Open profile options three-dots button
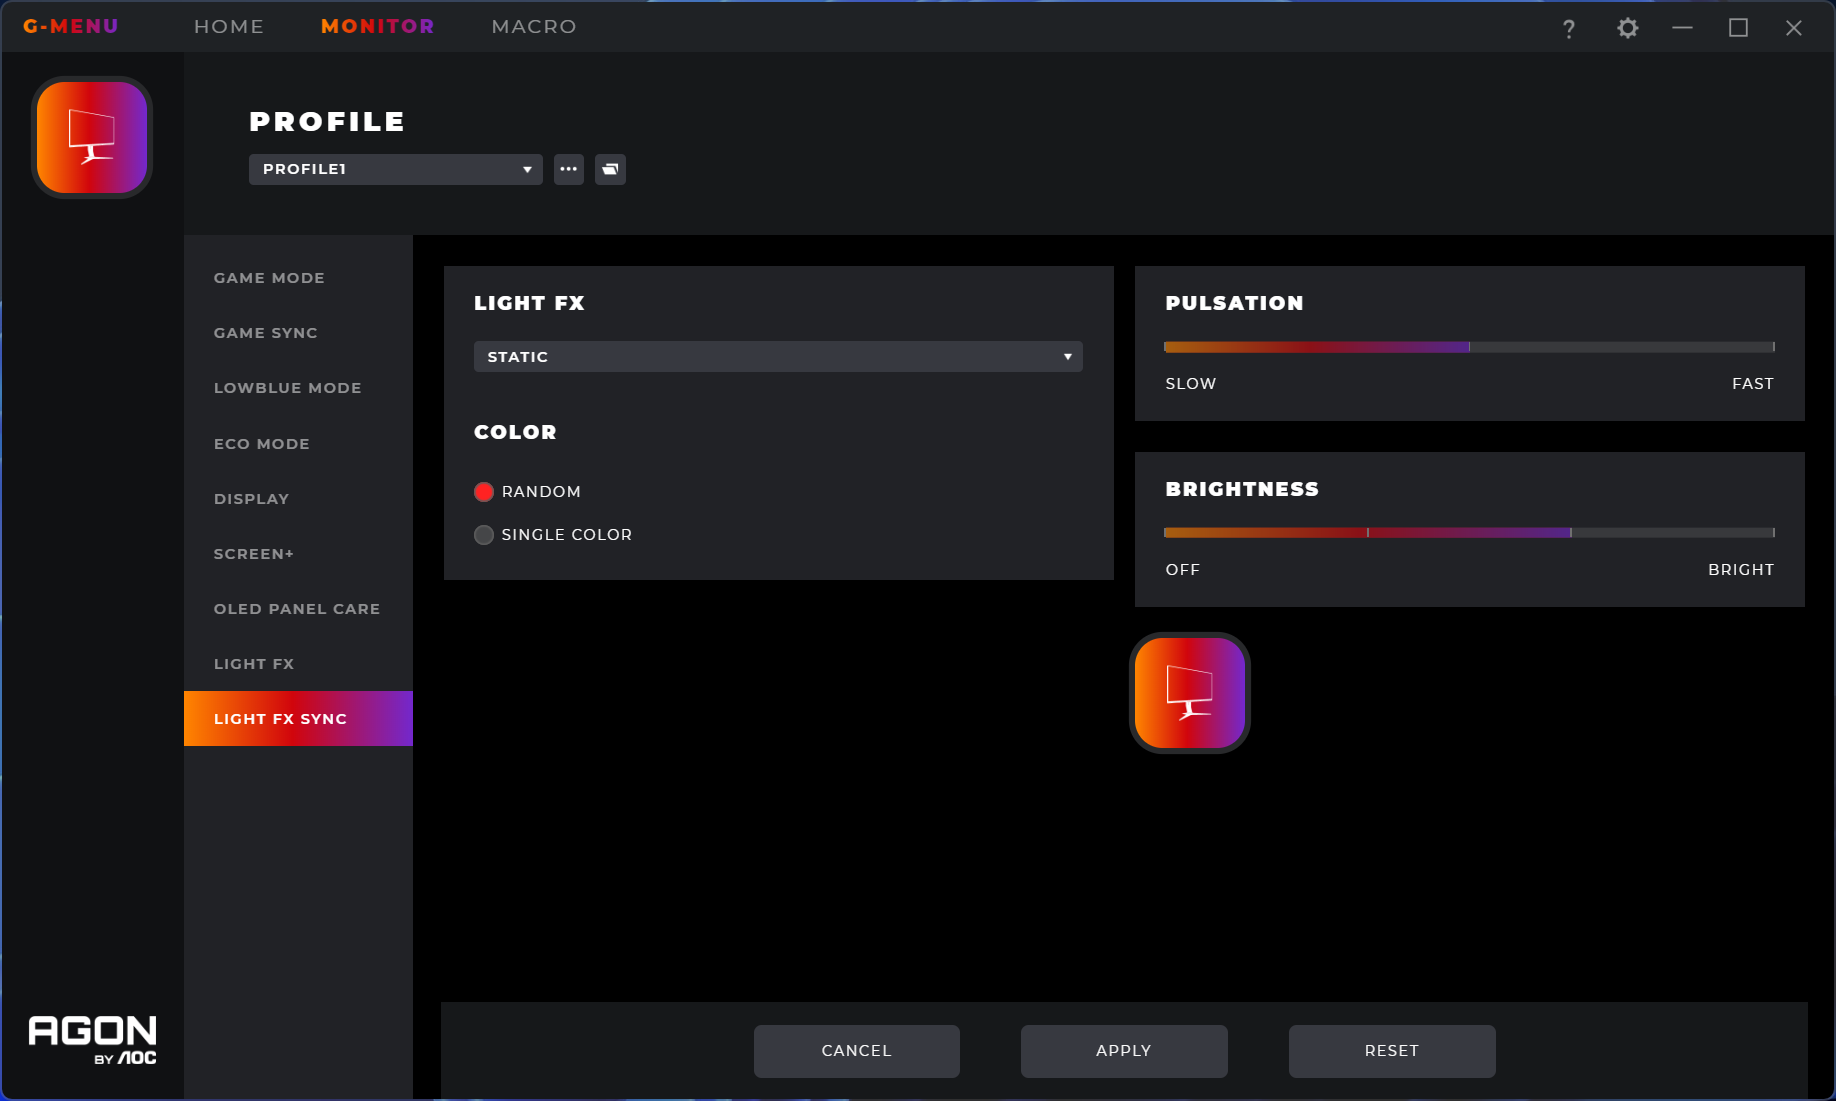This screenshot has height=1101, width=1836. (569, 169)
